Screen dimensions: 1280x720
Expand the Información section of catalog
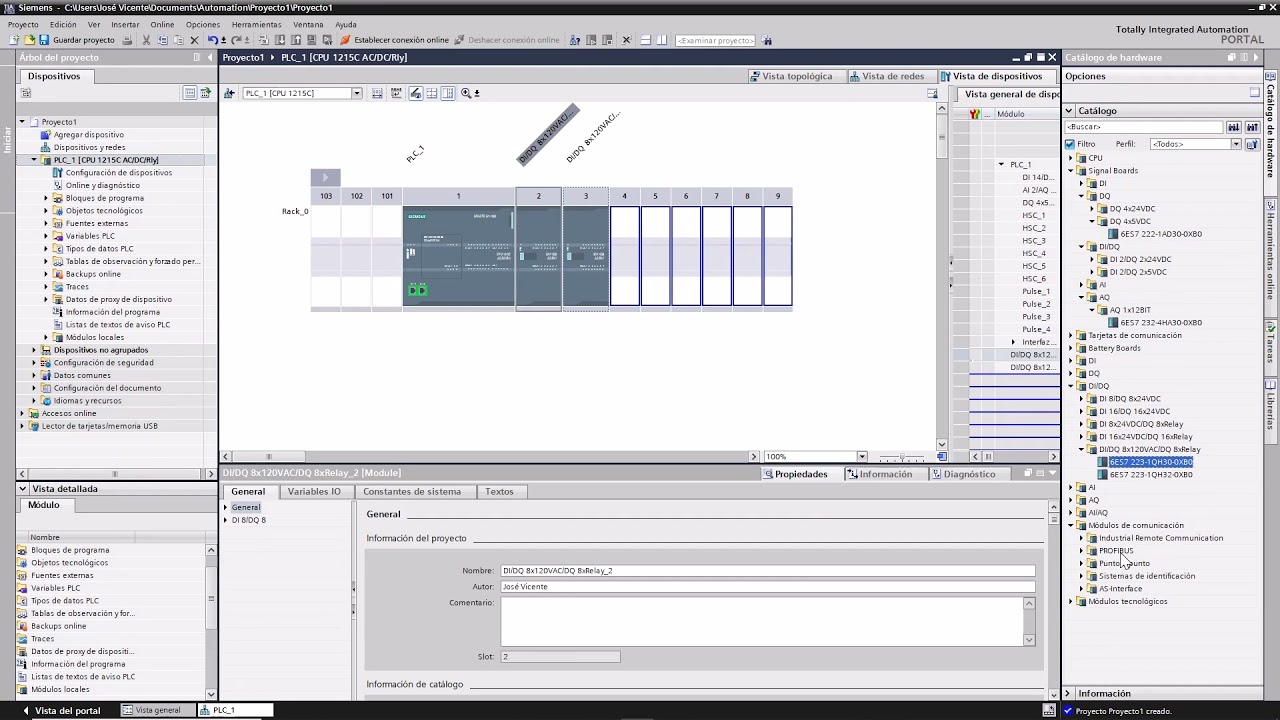[1068, 693]
